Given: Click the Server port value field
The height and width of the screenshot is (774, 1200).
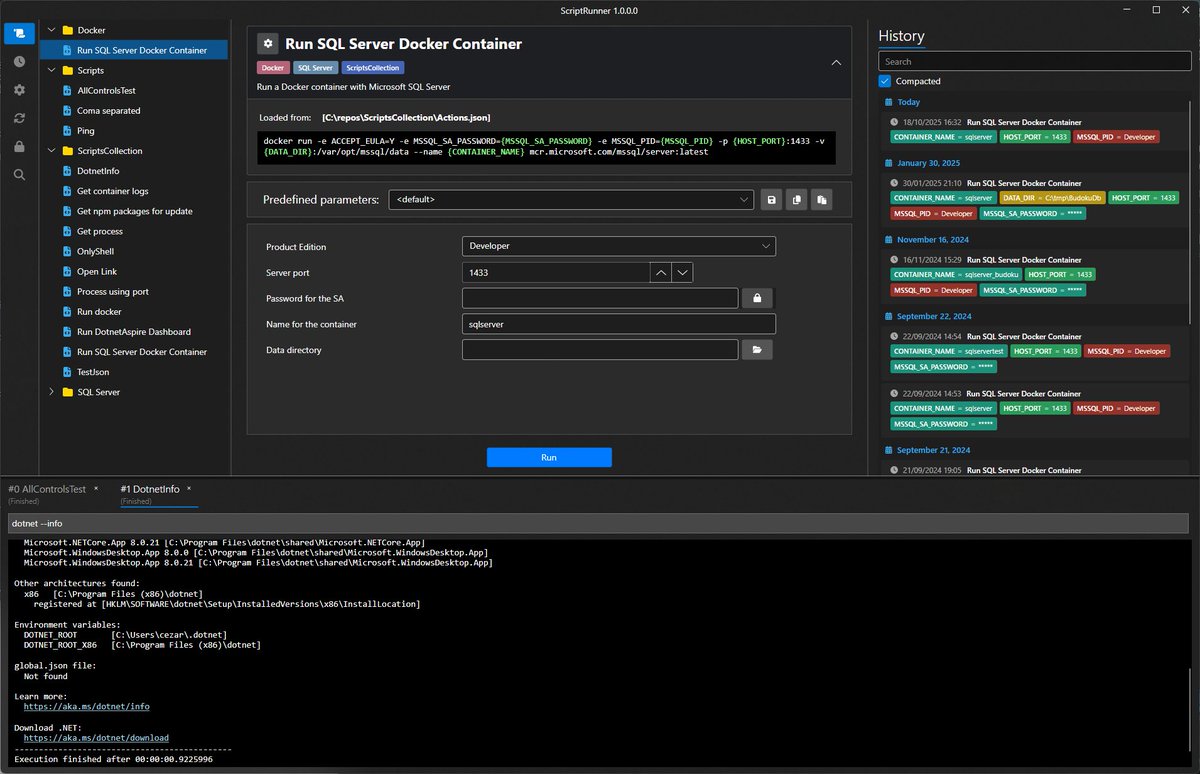Looking at the screenshot, I should [556, 272].
